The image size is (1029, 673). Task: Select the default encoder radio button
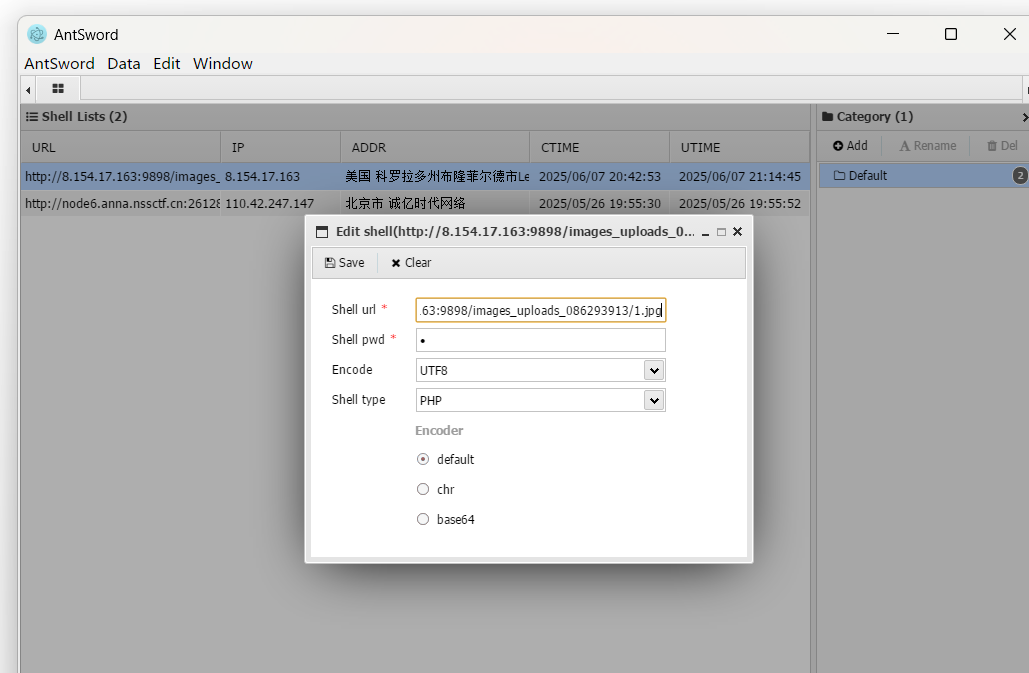click(423, 459)
